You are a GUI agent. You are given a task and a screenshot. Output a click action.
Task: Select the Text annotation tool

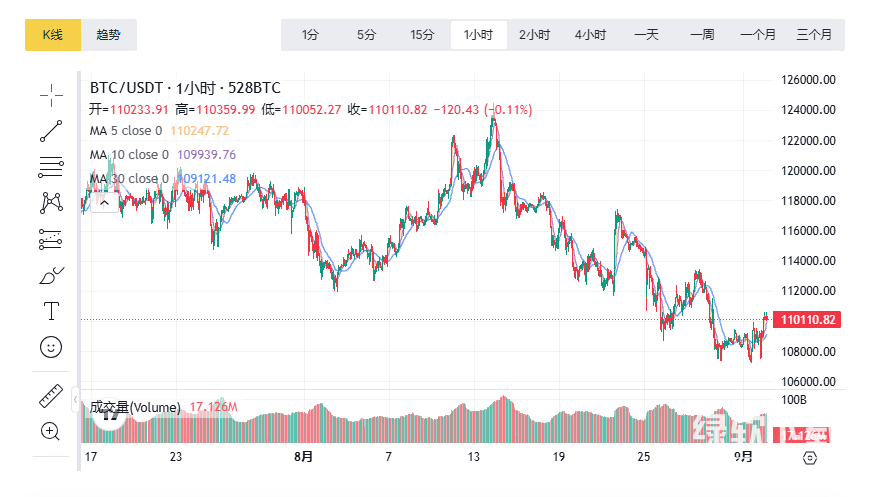click(x=51, y=311)
